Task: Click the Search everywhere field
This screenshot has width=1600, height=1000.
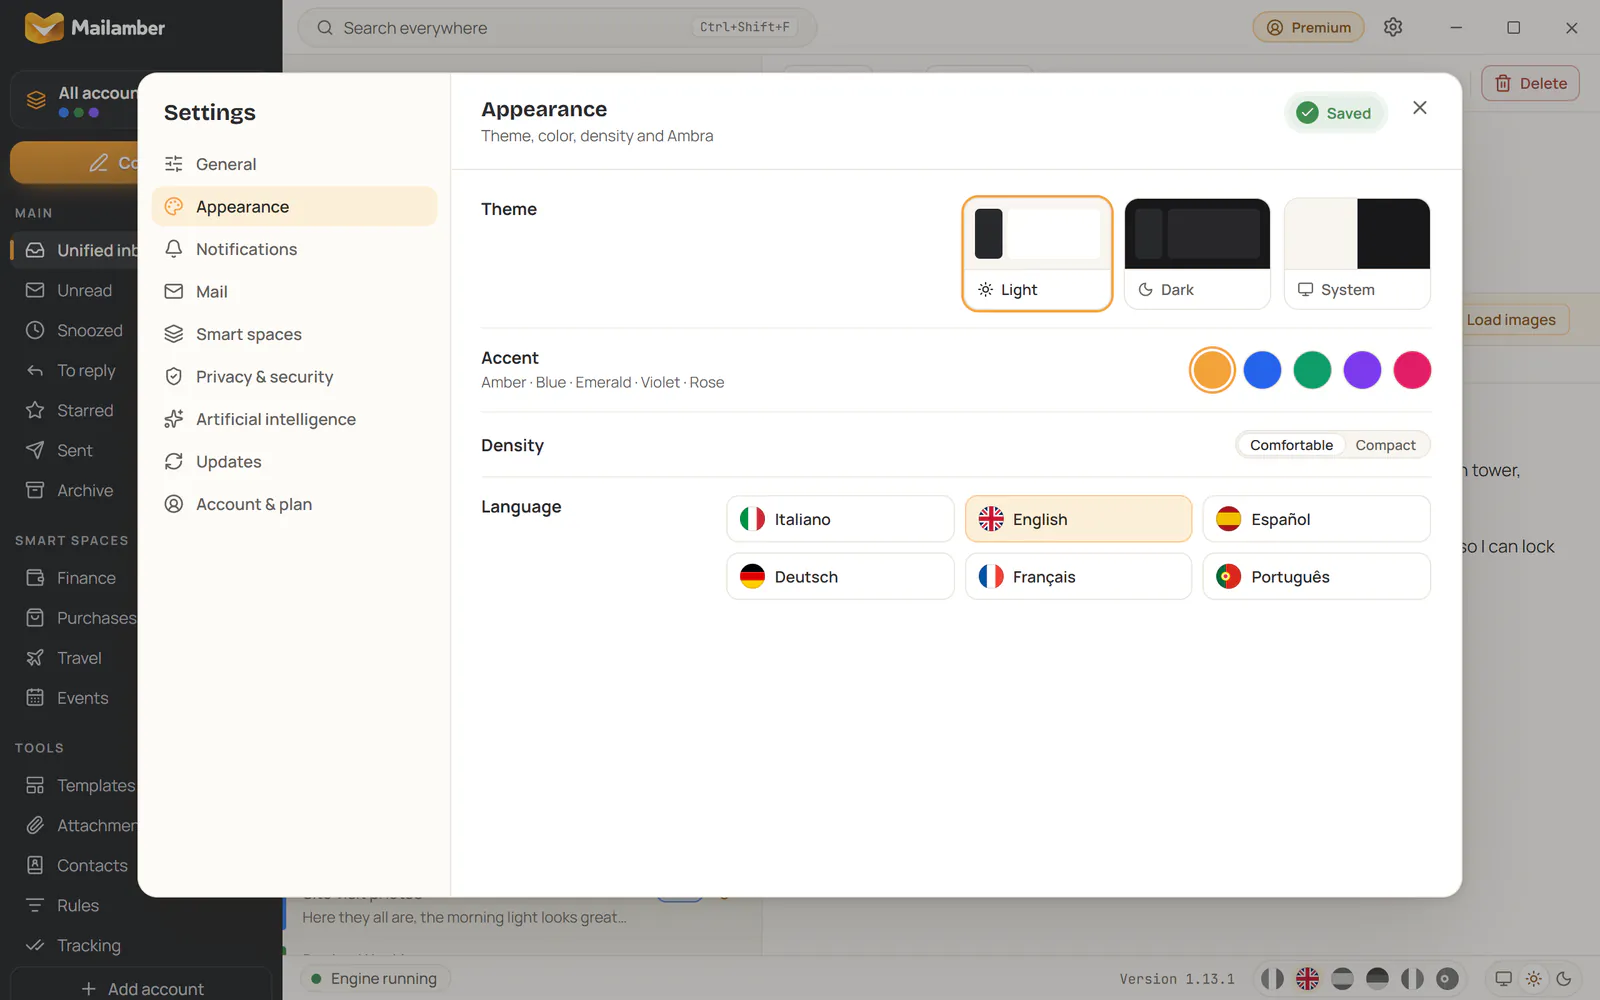Action: pos(557,28)
